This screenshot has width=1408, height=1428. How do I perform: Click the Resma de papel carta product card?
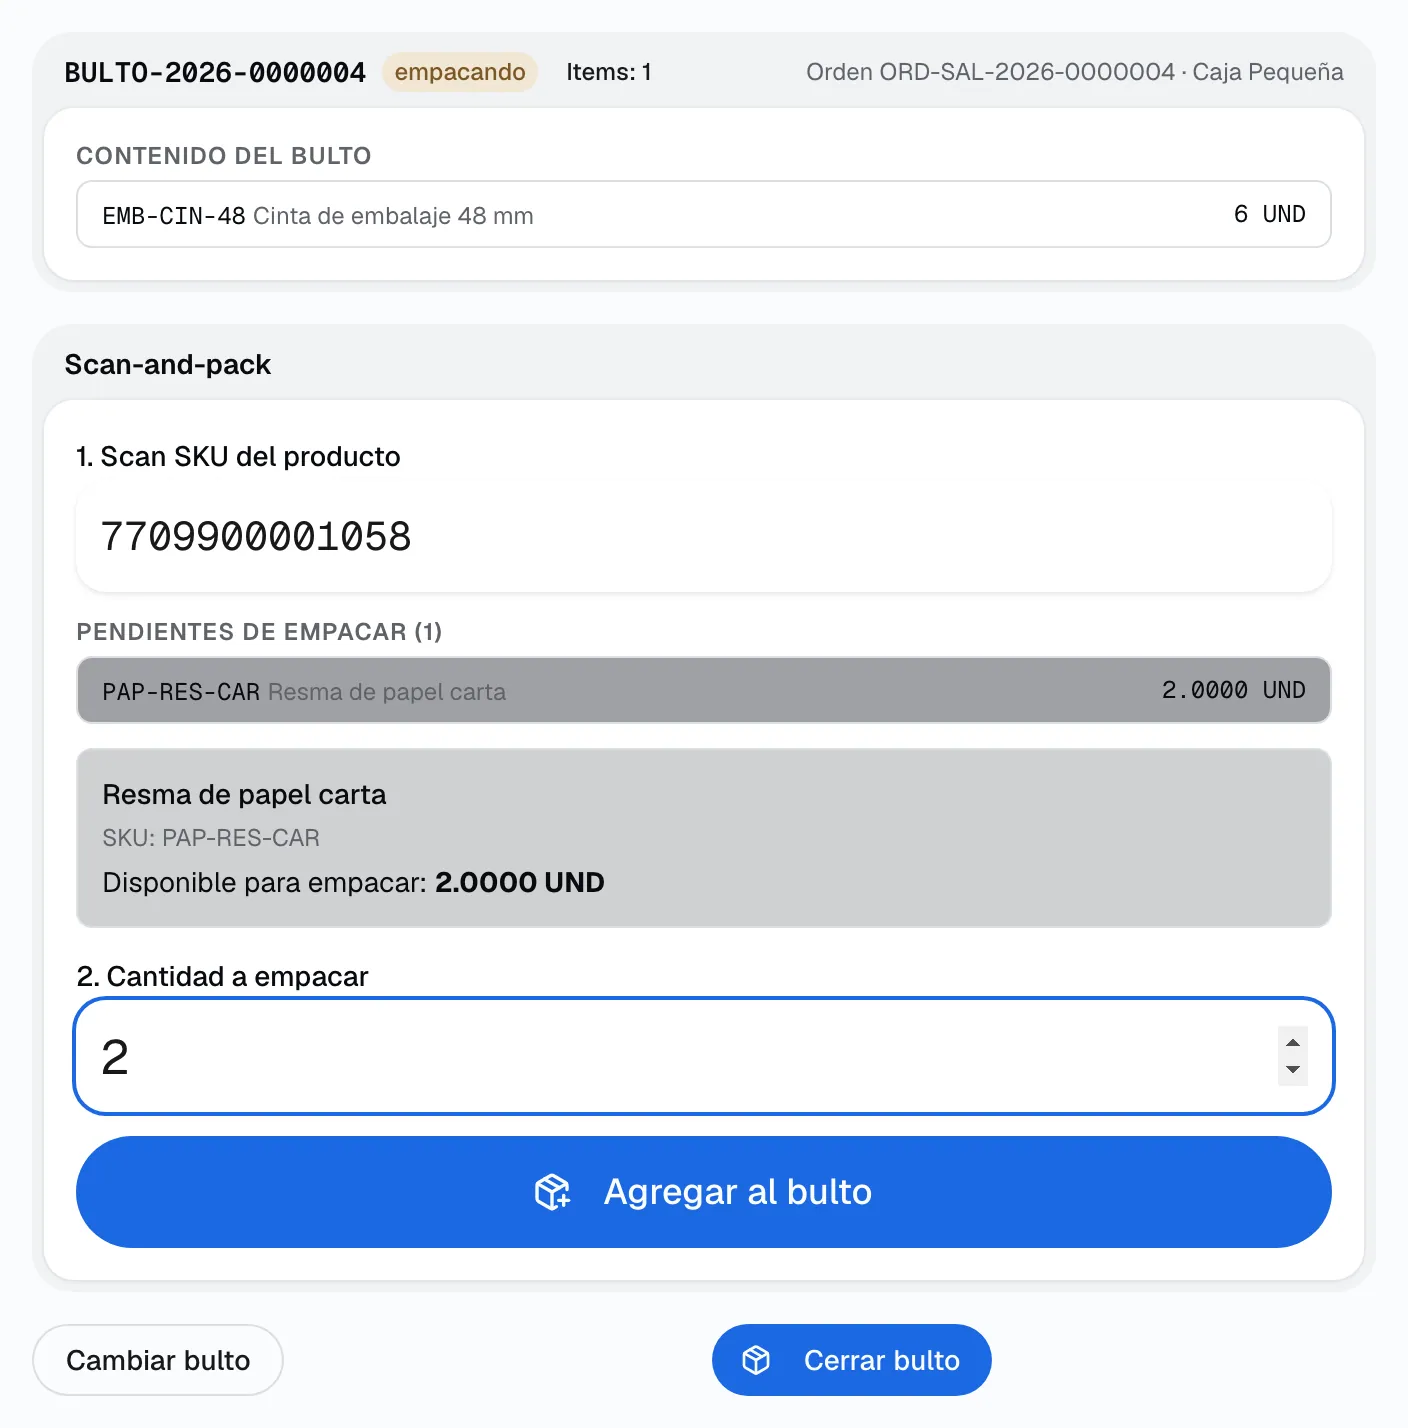[704, 838]
